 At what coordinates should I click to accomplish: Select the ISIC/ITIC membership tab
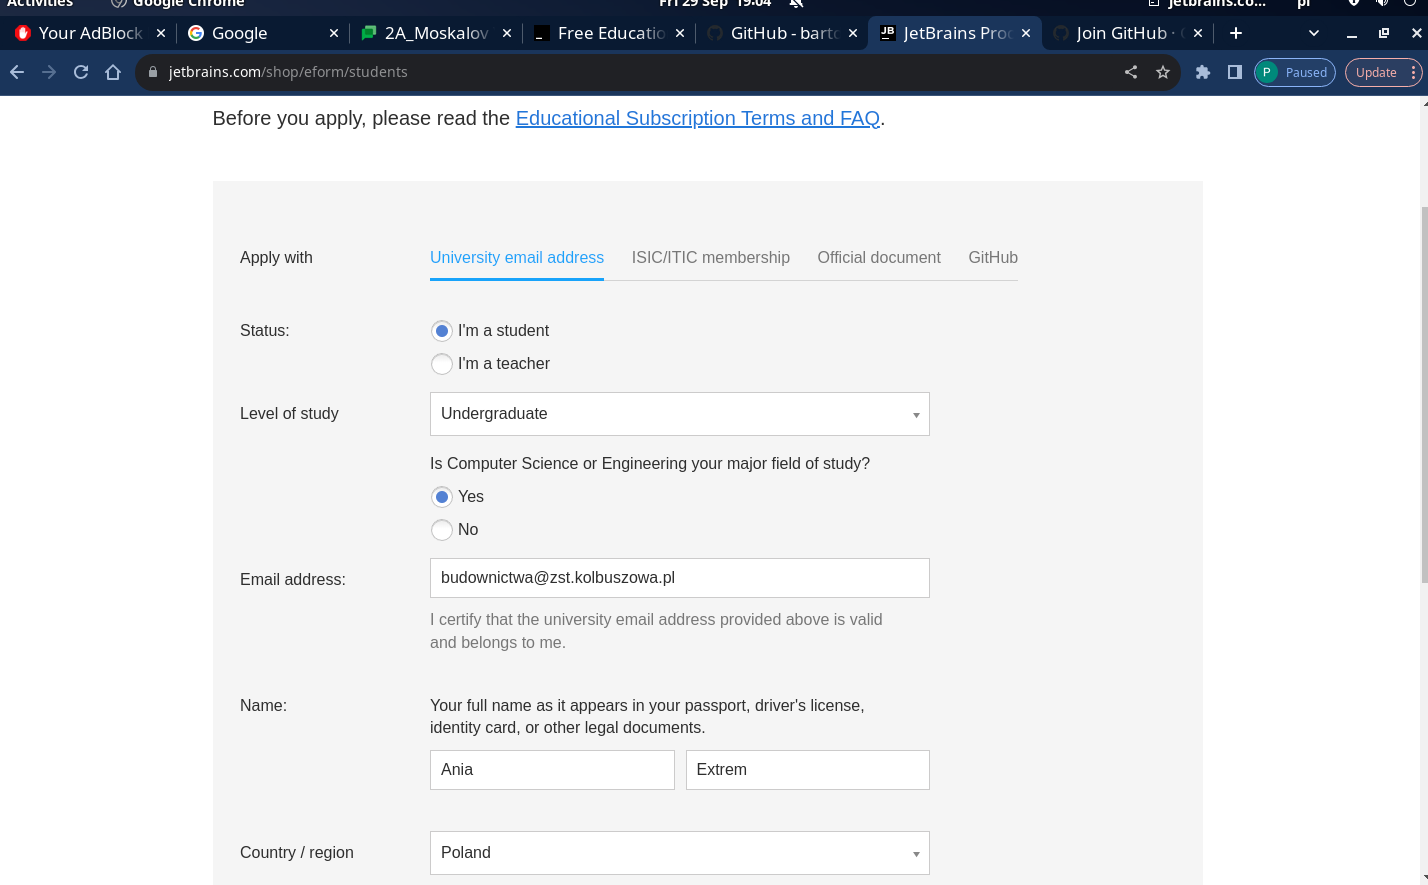coord(710,257)
